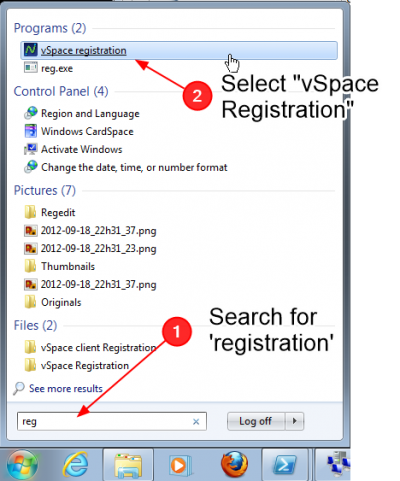Viewport: 400px width, 481px height.
Task: Click the Windows Start orb
Action: pos(23,465)
